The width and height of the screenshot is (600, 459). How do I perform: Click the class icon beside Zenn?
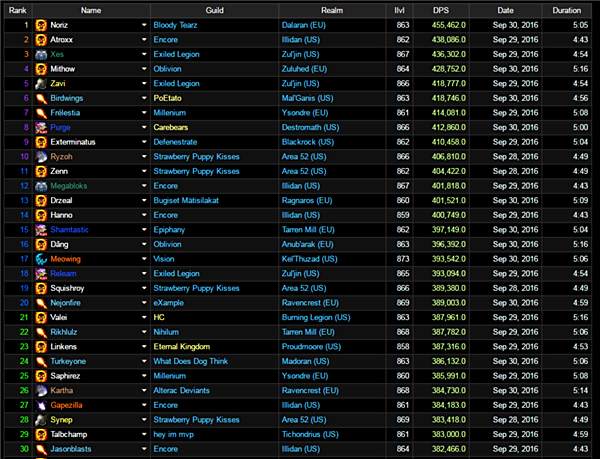41,171
